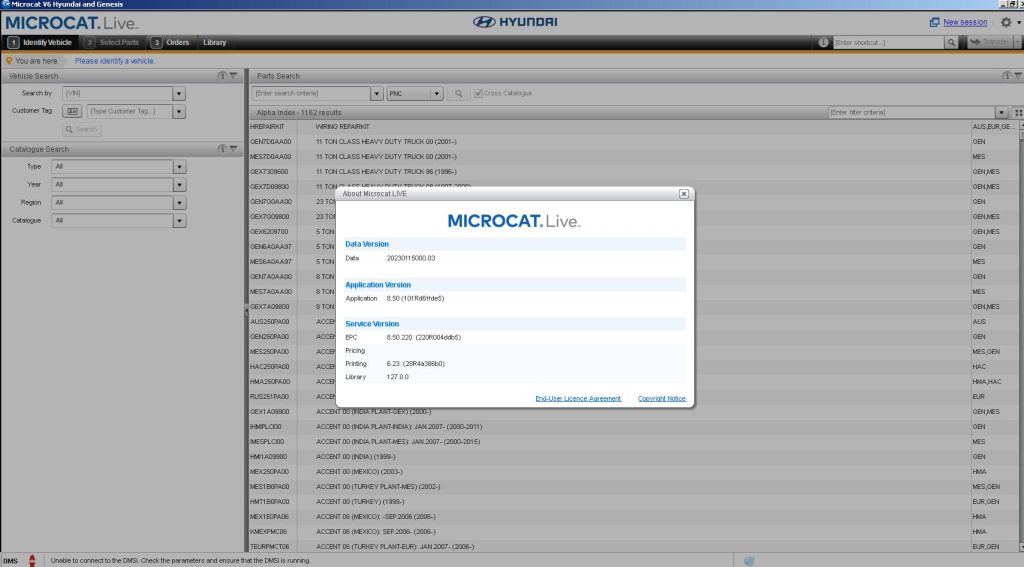Open the Library tab
The width and height of the screenshot is (1024, 567).
[214, 43]
